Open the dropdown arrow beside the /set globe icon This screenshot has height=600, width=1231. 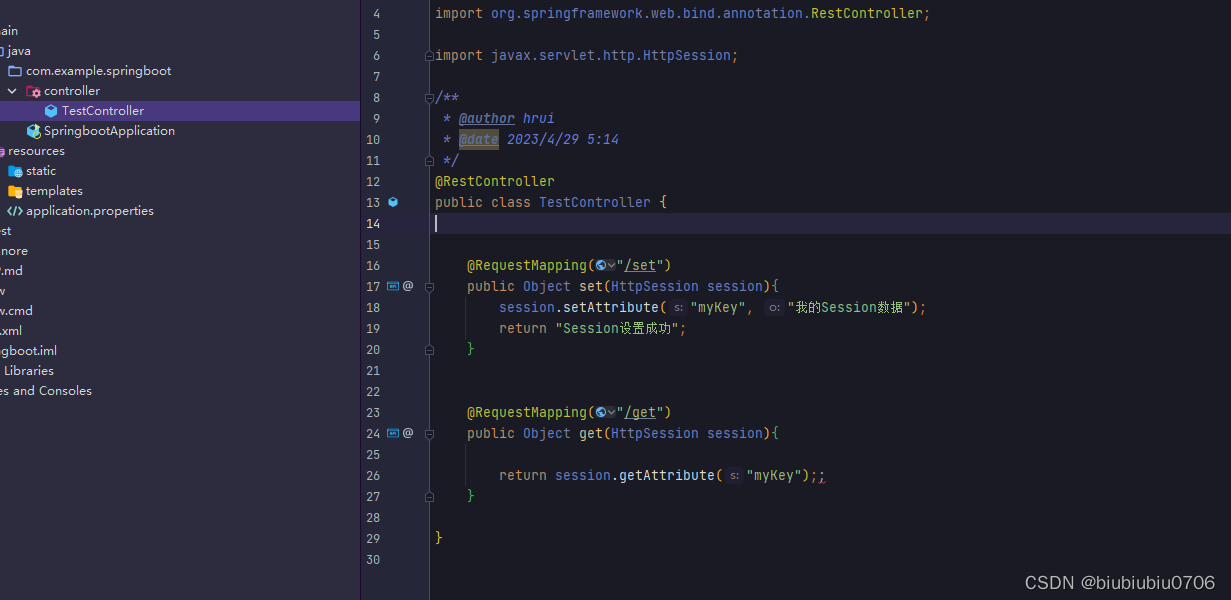click(613, 265)
